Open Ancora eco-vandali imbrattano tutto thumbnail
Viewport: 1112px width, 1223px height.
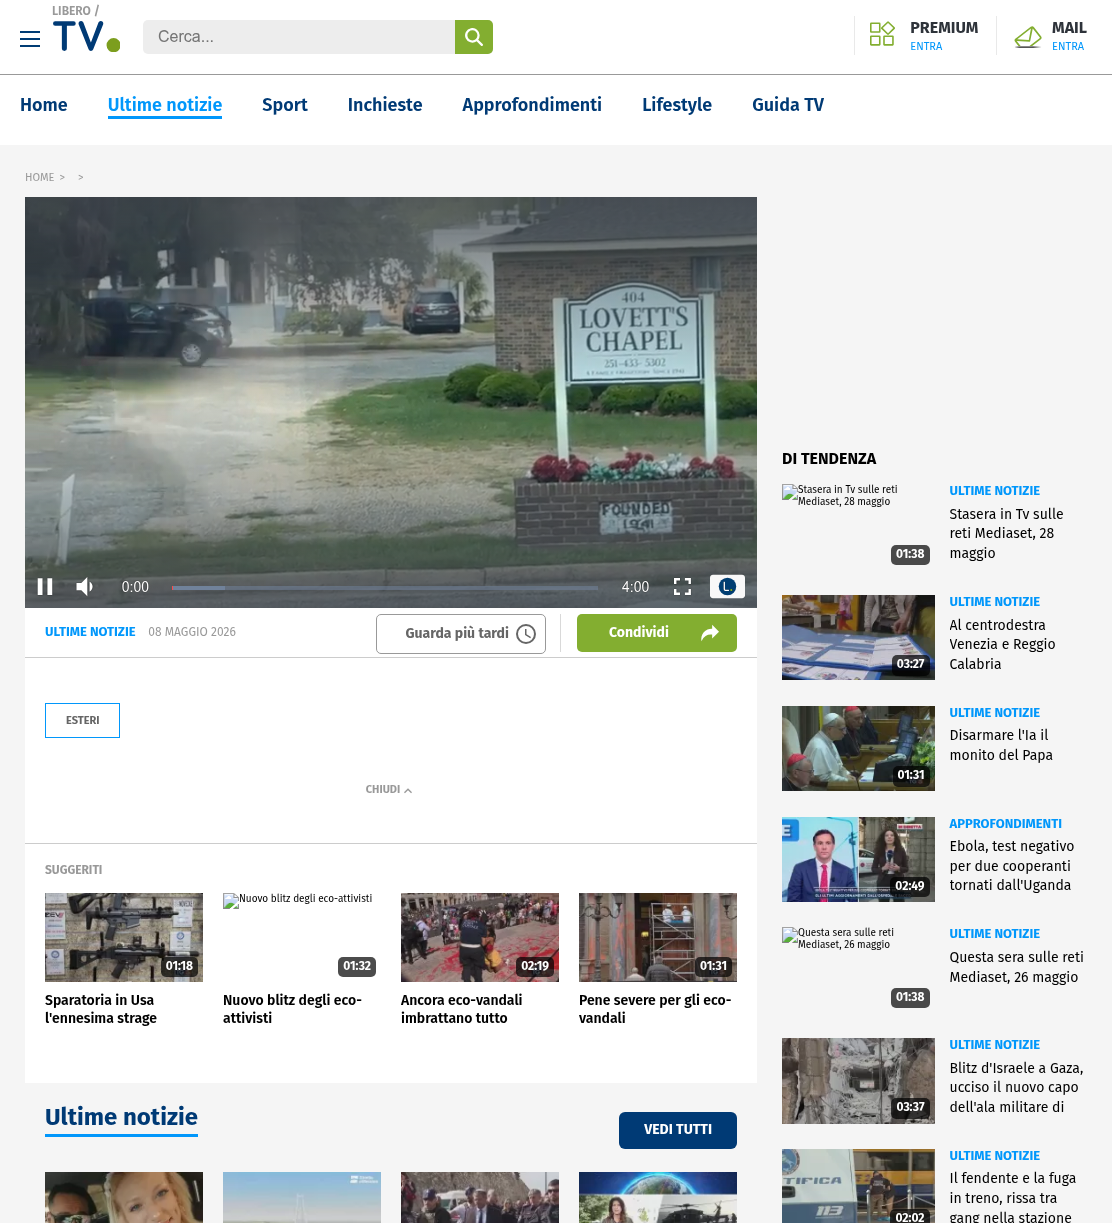point(480,937)
